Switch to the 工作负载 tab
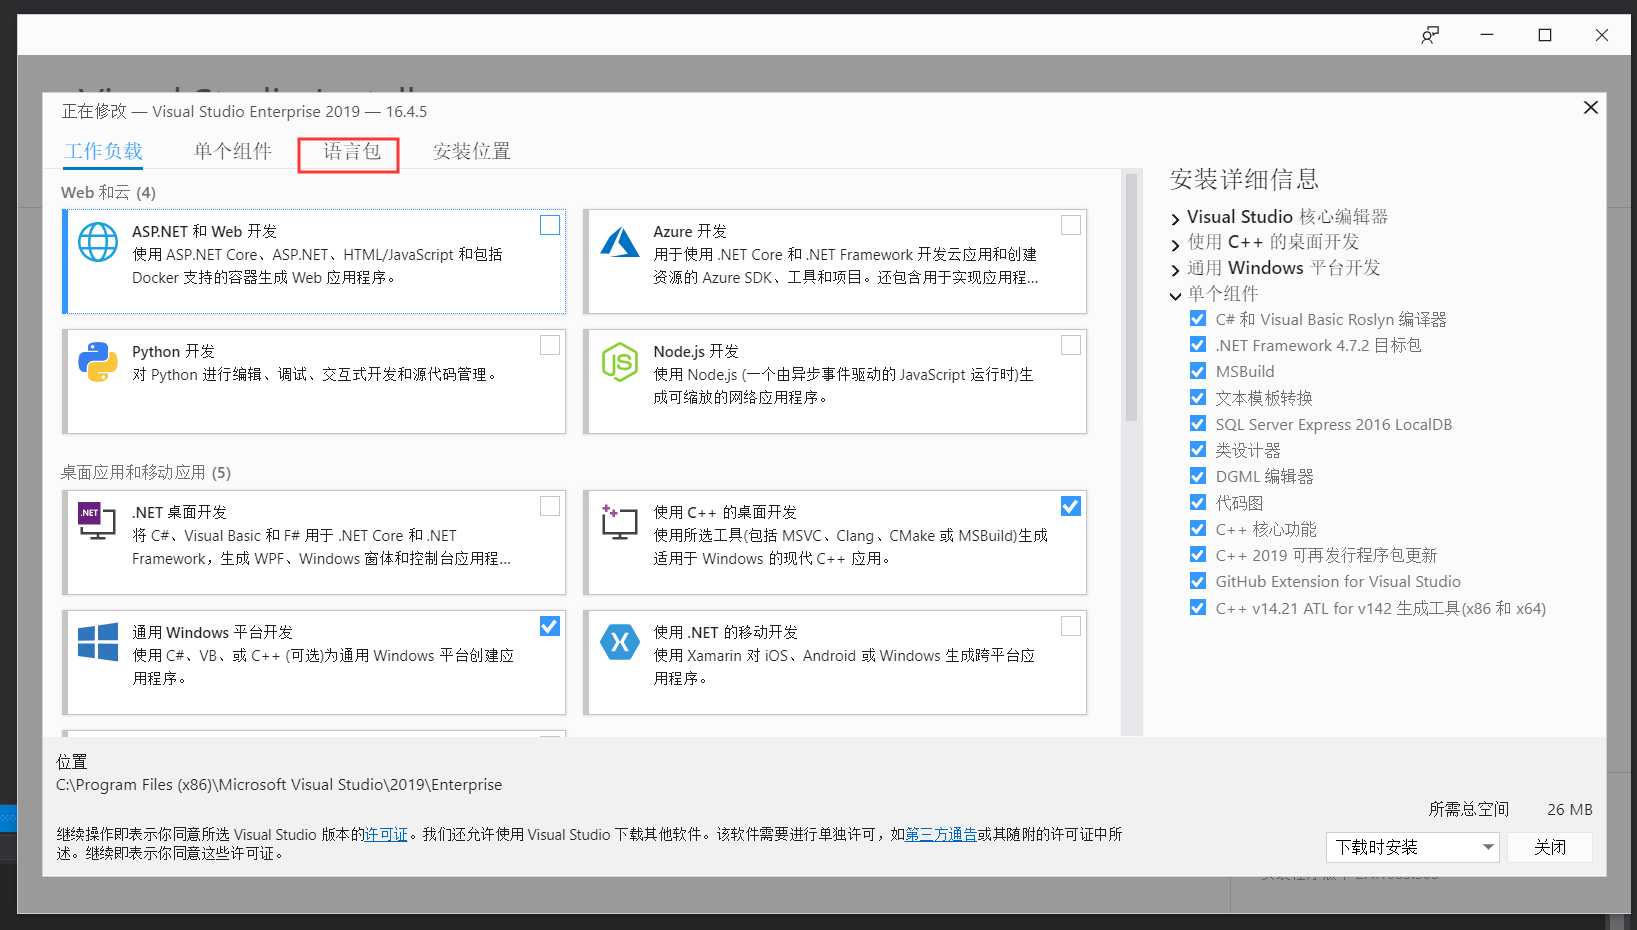Screen dimensions: 1637x930 coord(104,151)
